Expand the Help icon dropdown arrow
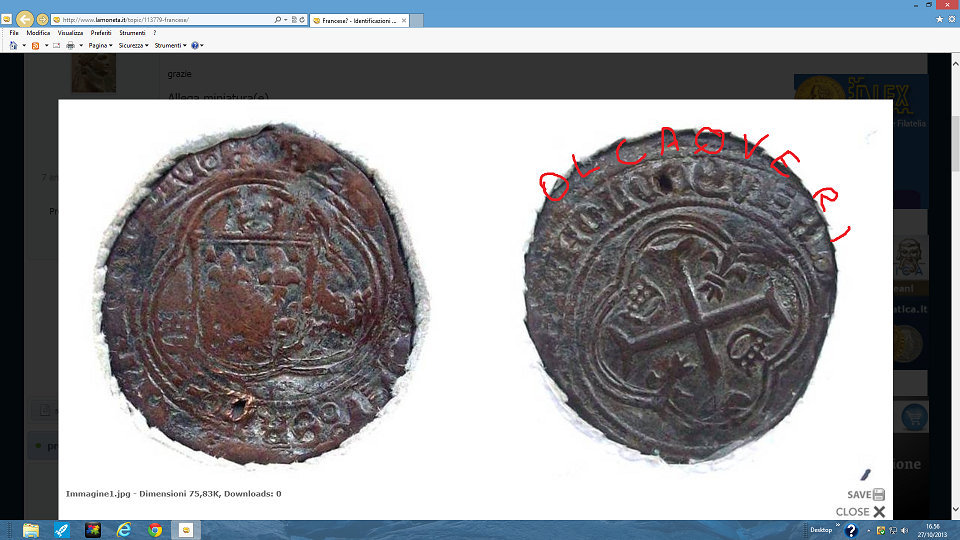The height and width of the screenshot is (540, 960). pos(202,45)
